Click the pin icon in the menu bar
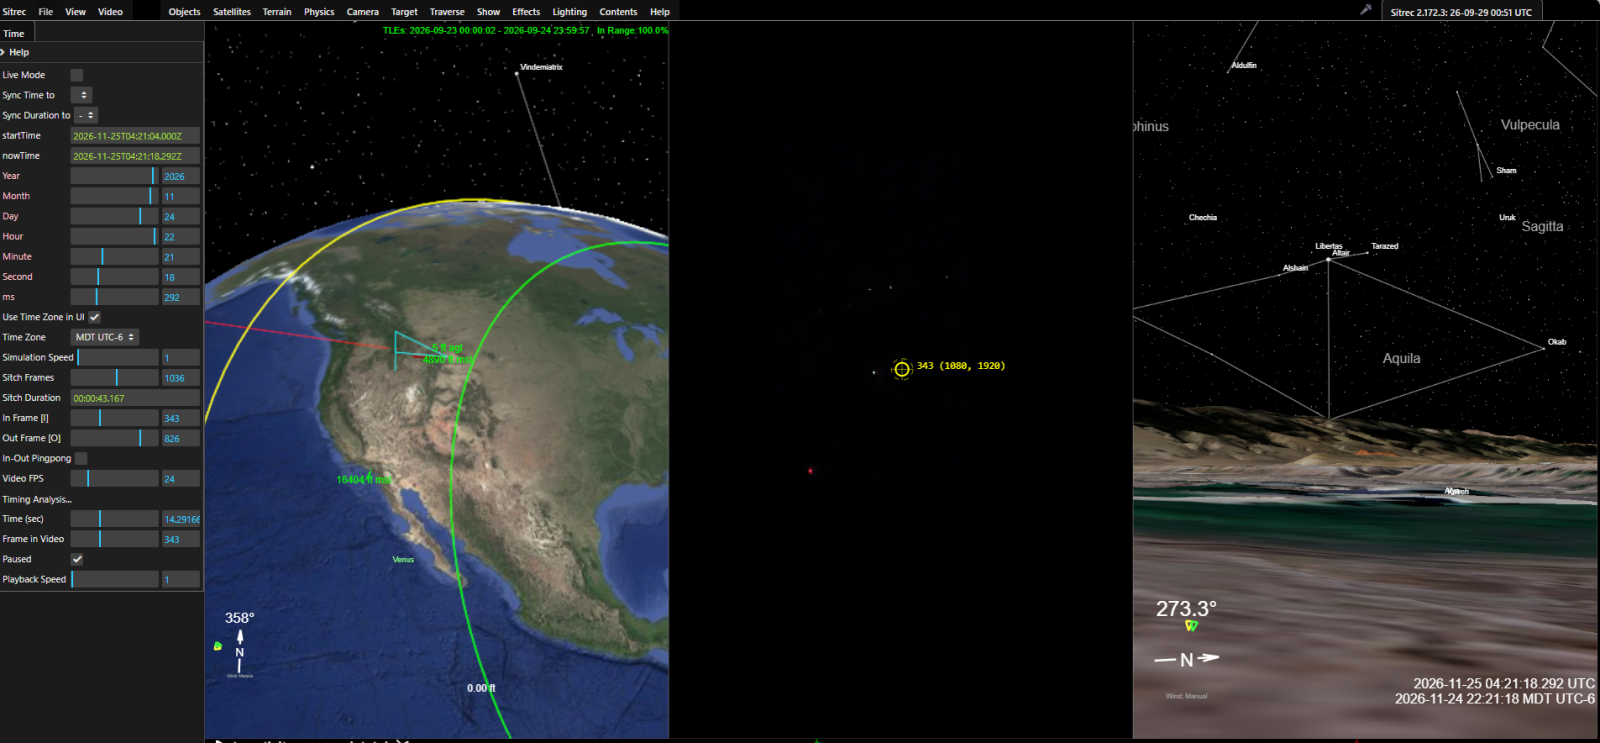 coord(1365,10)
